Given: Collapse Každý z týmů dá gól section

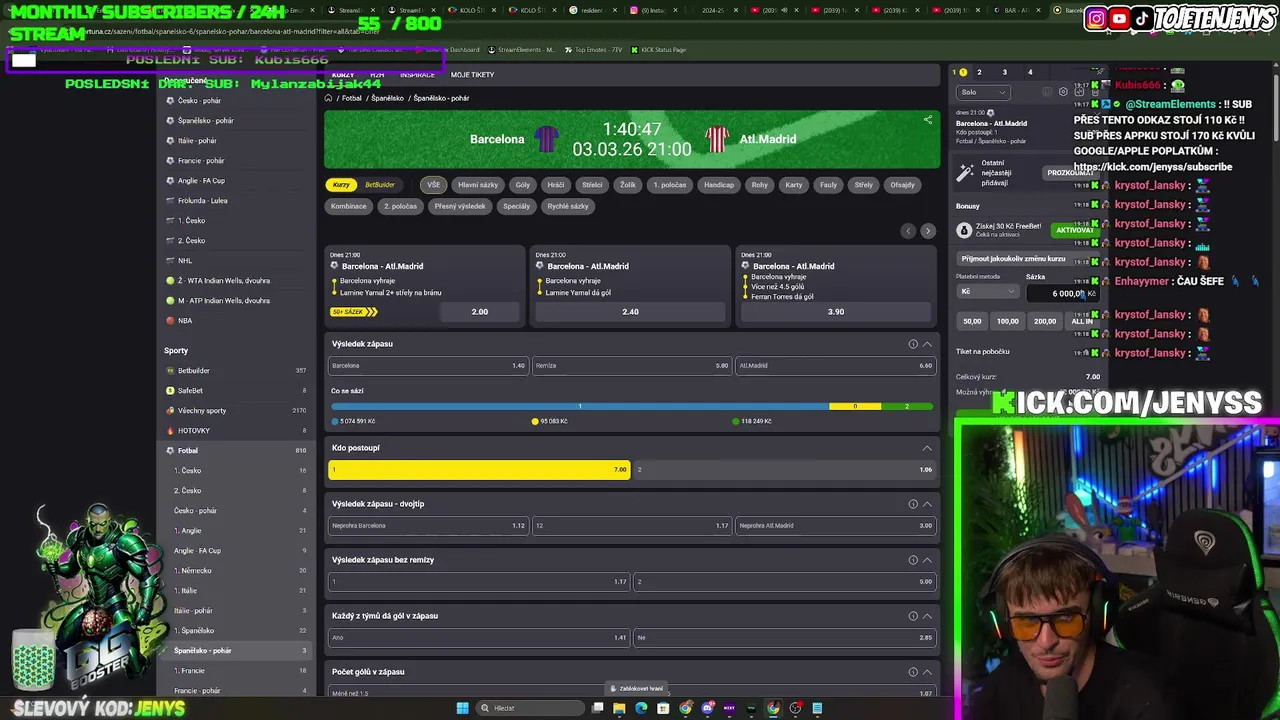Looking at the screenshot, I should coord(927,616).
